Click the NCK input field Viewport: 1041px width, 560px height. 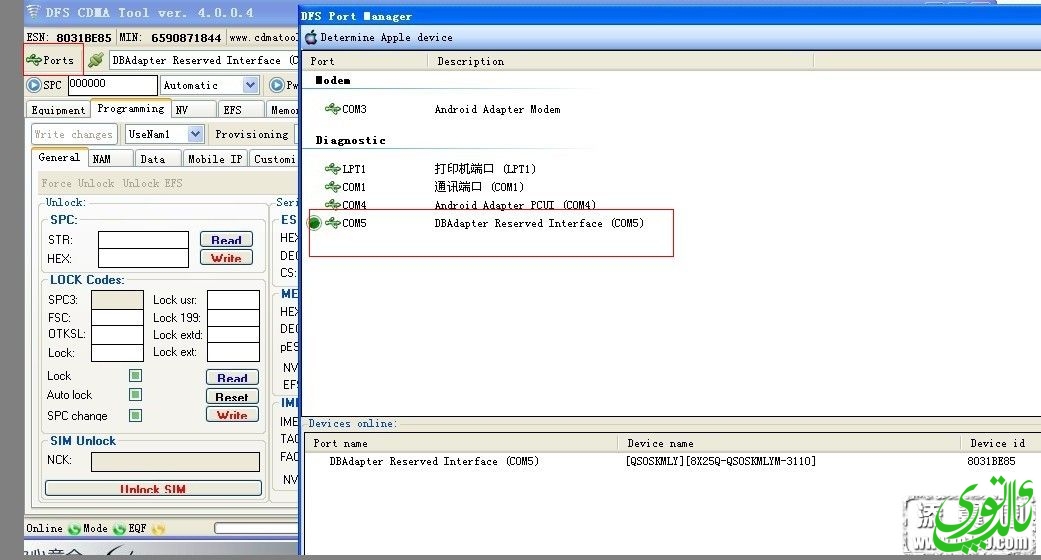[x=175, y=462]
